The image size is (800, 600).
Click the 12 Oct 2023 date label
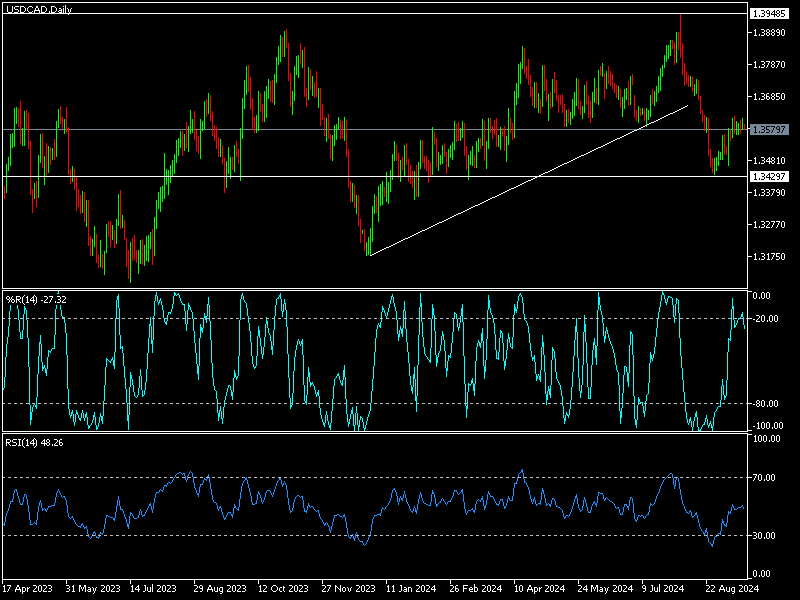pos(283,589)
